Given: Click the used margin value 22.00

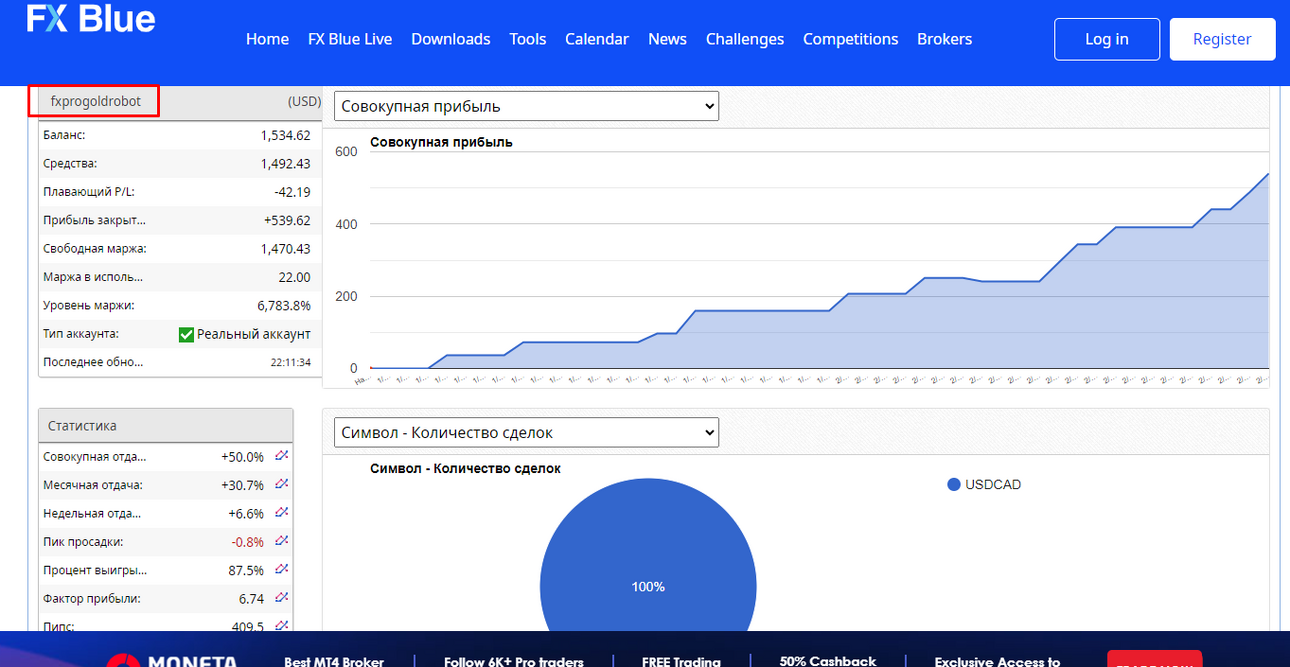Looking at the screenshot, I should (295, 277).
